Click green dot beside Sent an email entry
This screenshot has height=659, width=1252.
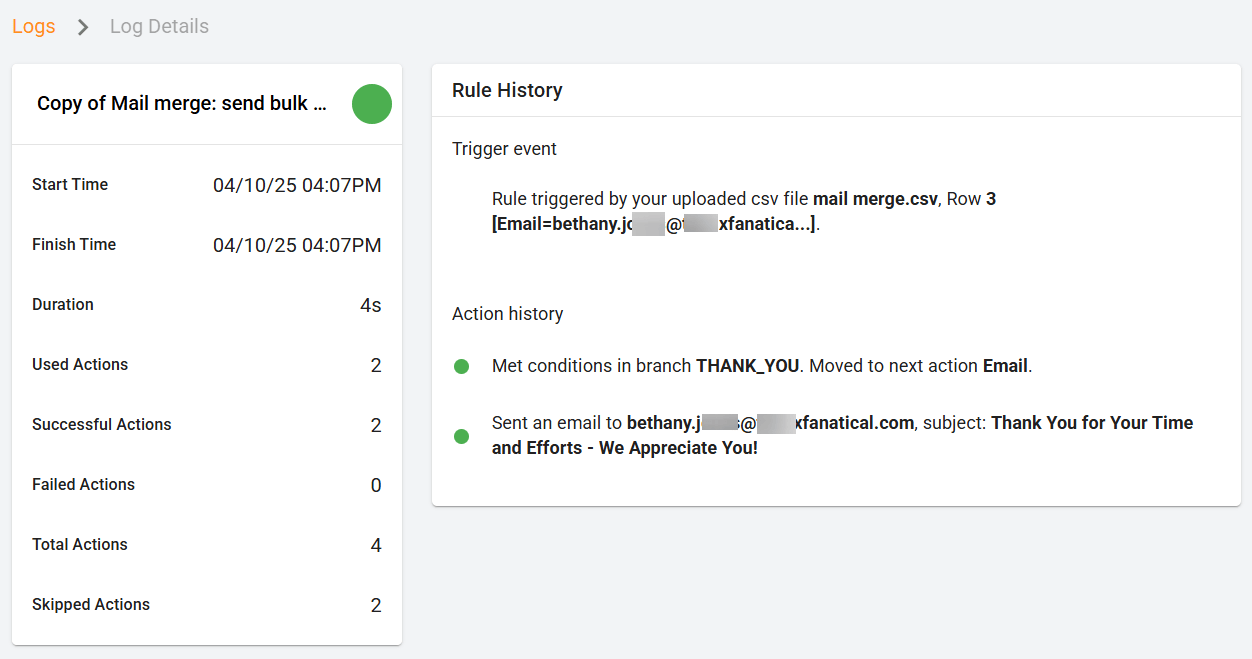(x=462, y=436)
